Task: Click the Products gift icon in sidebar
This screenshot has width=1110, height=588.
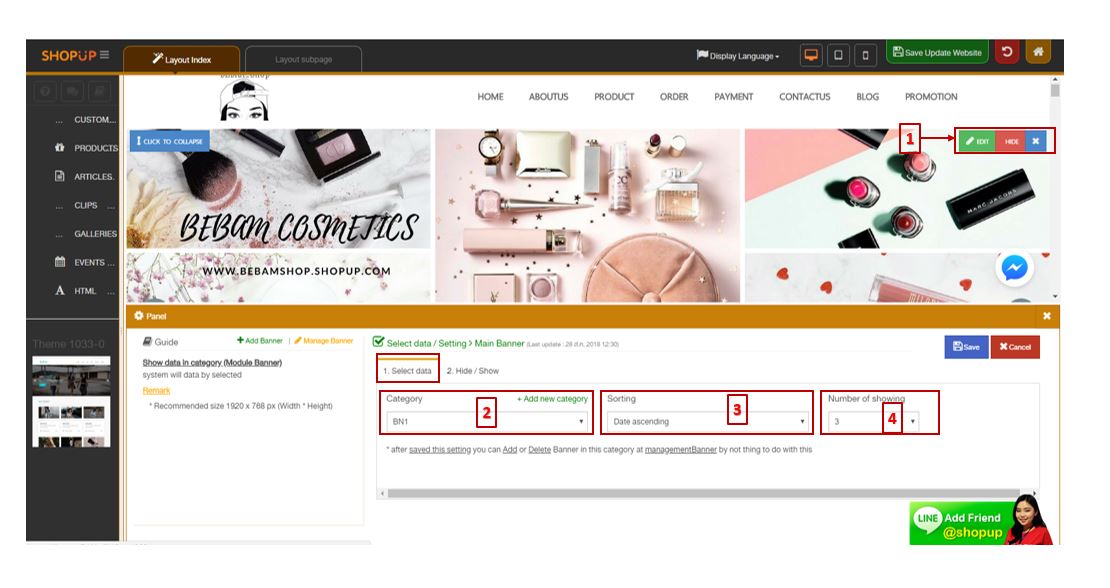Action: point(59,148)
